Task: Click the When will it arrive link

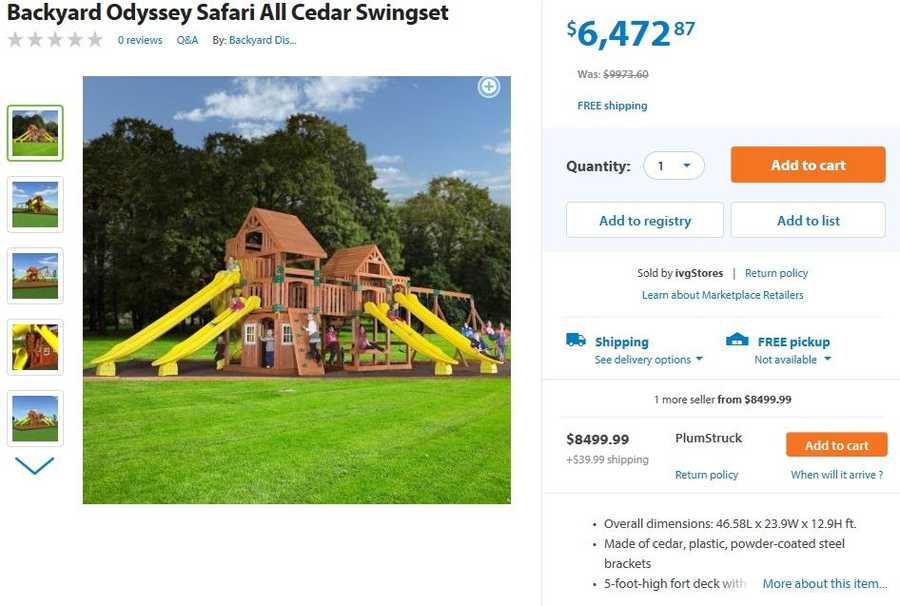Action: pos(836,475)
